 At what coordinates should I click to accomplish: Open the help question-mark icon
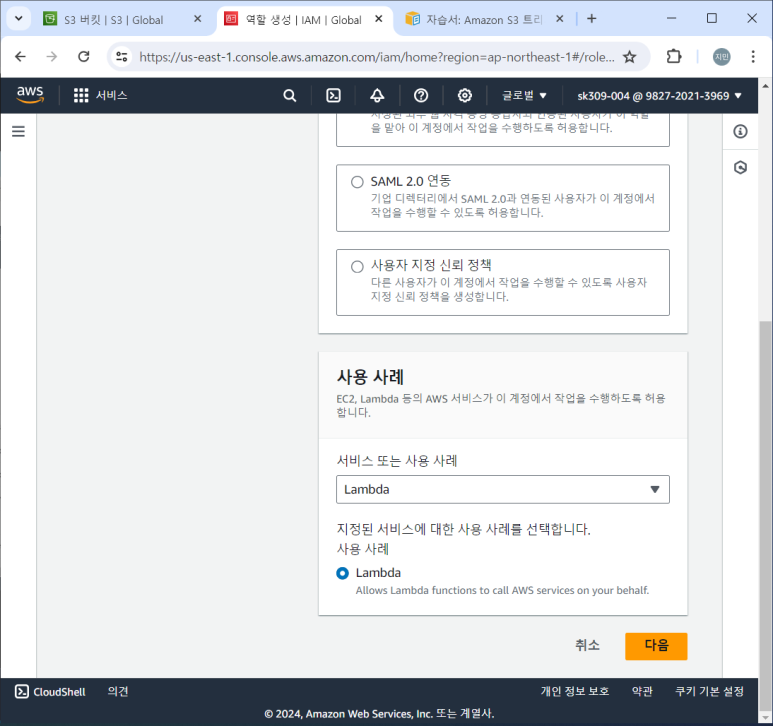pyautogui.click(x=421, y=96)
